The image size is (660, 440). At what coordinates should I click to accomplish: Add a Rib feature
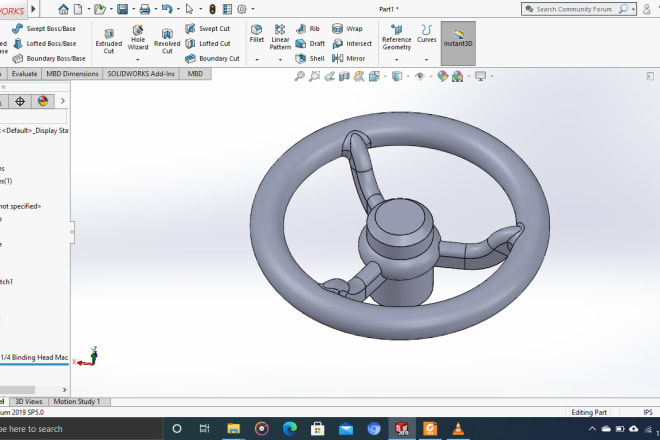pos(308,29)
